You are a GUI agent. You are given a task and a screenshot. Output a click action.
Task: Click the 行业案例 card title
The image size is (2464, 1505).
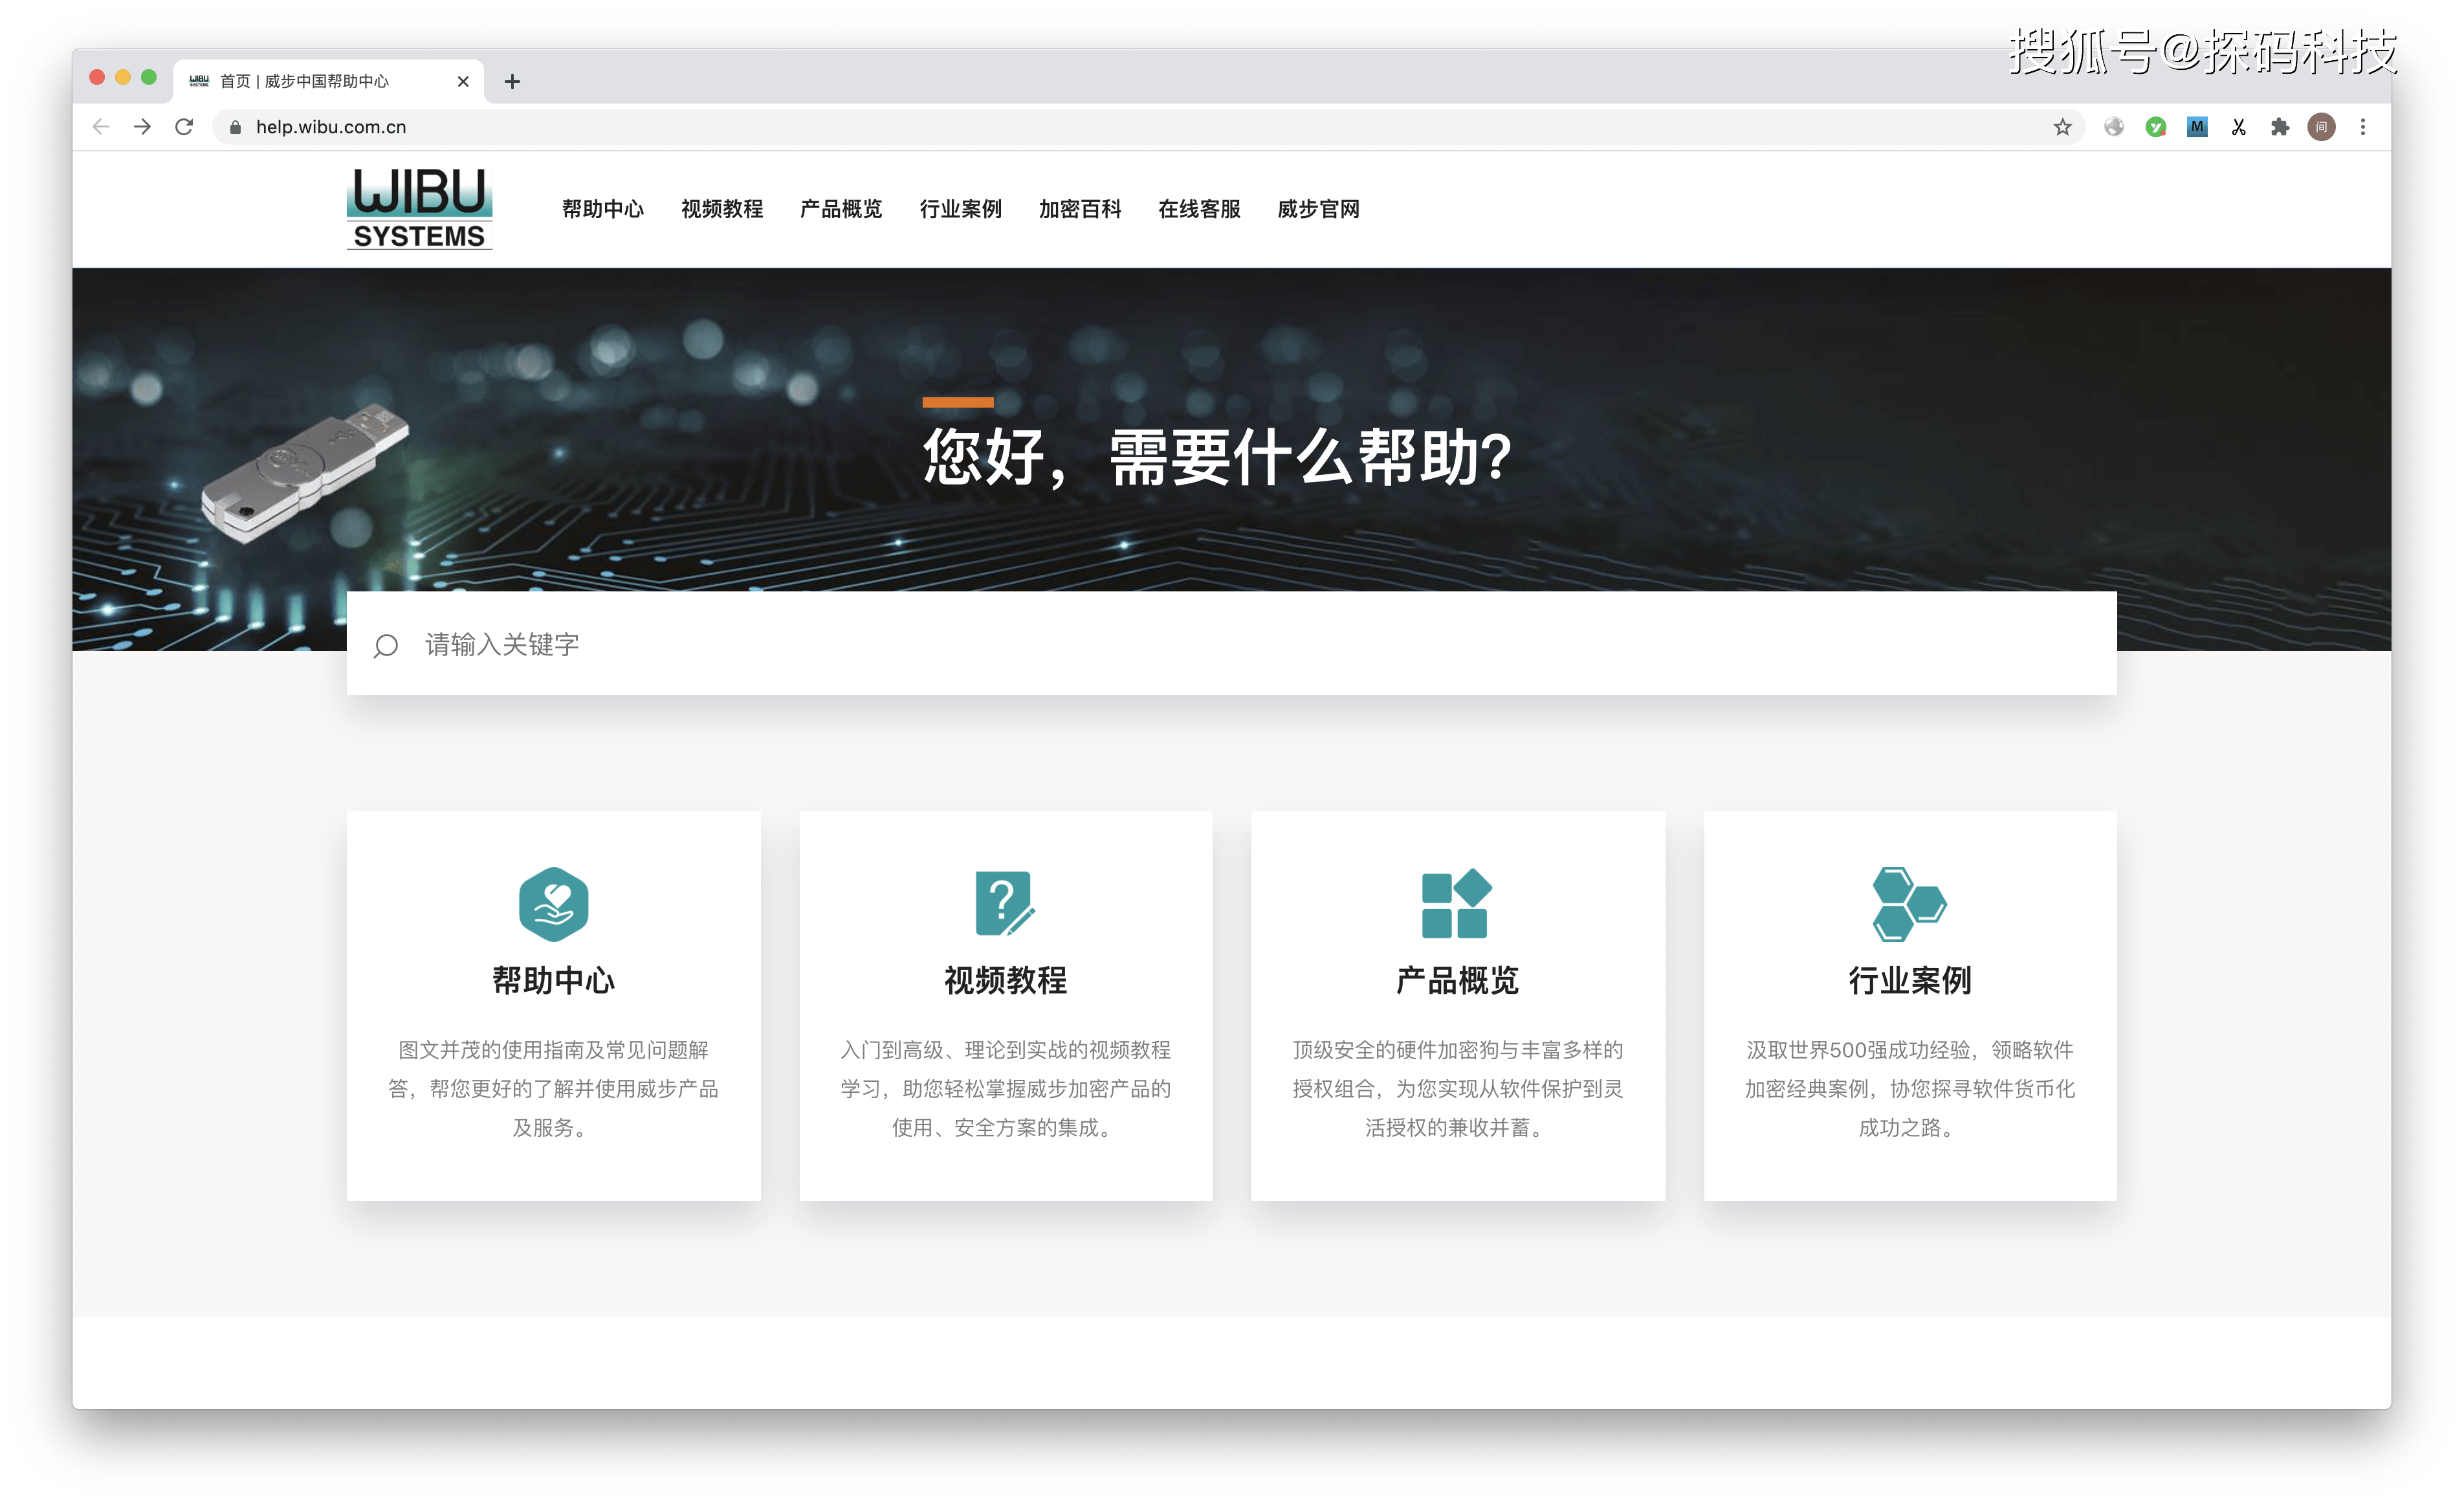click(1909, 981)
